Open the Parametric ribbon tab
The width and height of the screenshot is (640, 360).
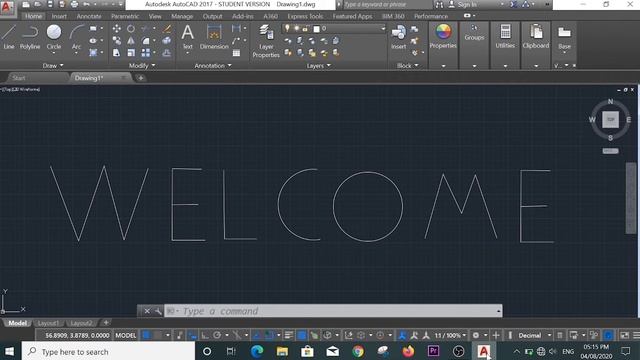click(x=125, y=16)
